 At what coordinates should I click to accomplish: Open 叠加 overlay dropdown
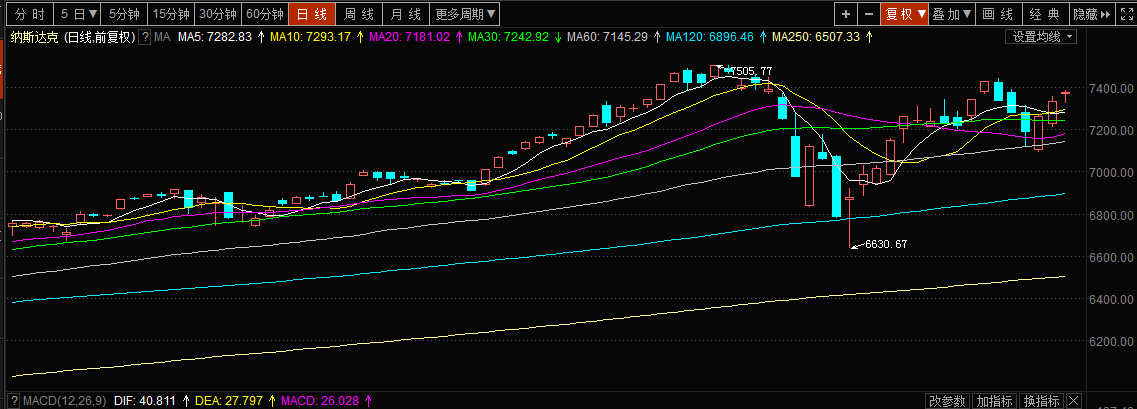pyautogui.click(x=951, y=14)
